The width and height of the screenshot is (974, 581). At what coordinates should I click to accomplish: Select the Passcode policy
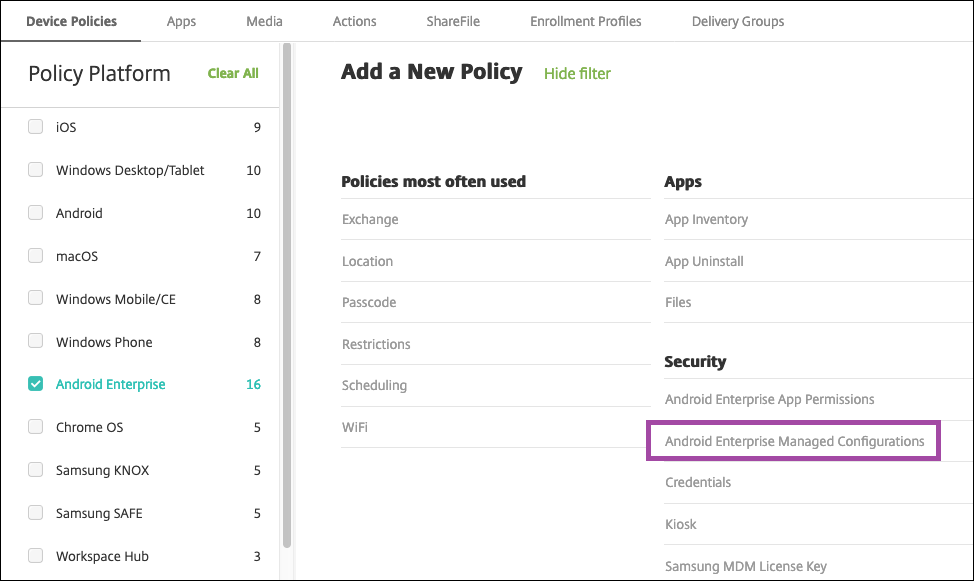click(369, 302)
